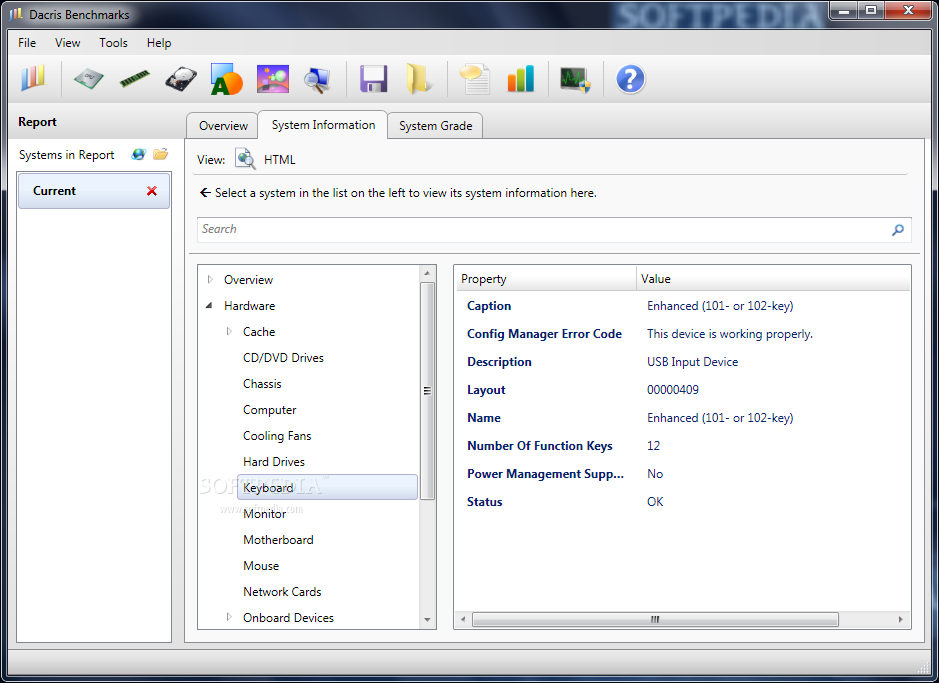Save report with floppy disk icon
939x683 pixels.
click(374, 78)
